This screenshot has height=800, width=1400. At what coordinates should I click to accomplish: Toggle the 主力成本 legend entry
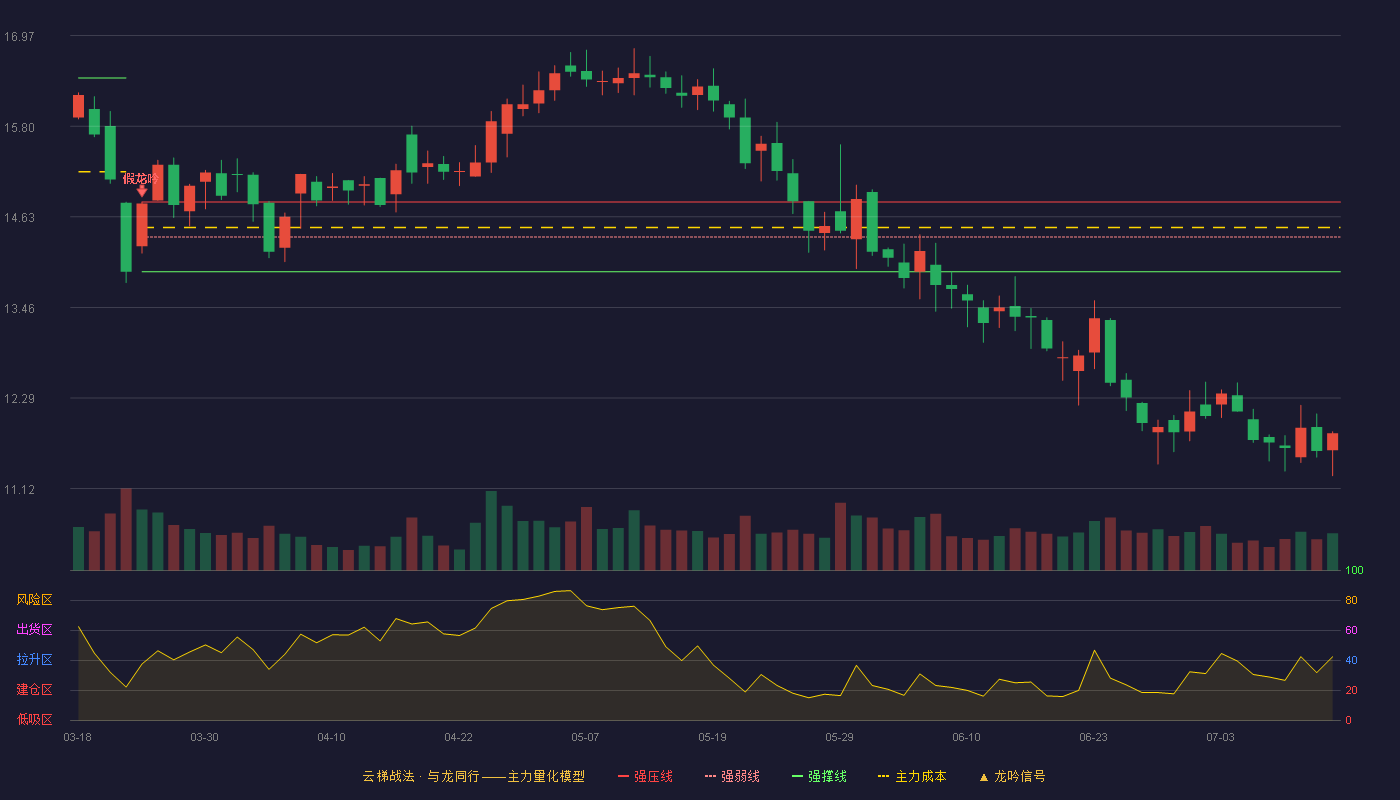pyautogui.click(x=911, y=776)
